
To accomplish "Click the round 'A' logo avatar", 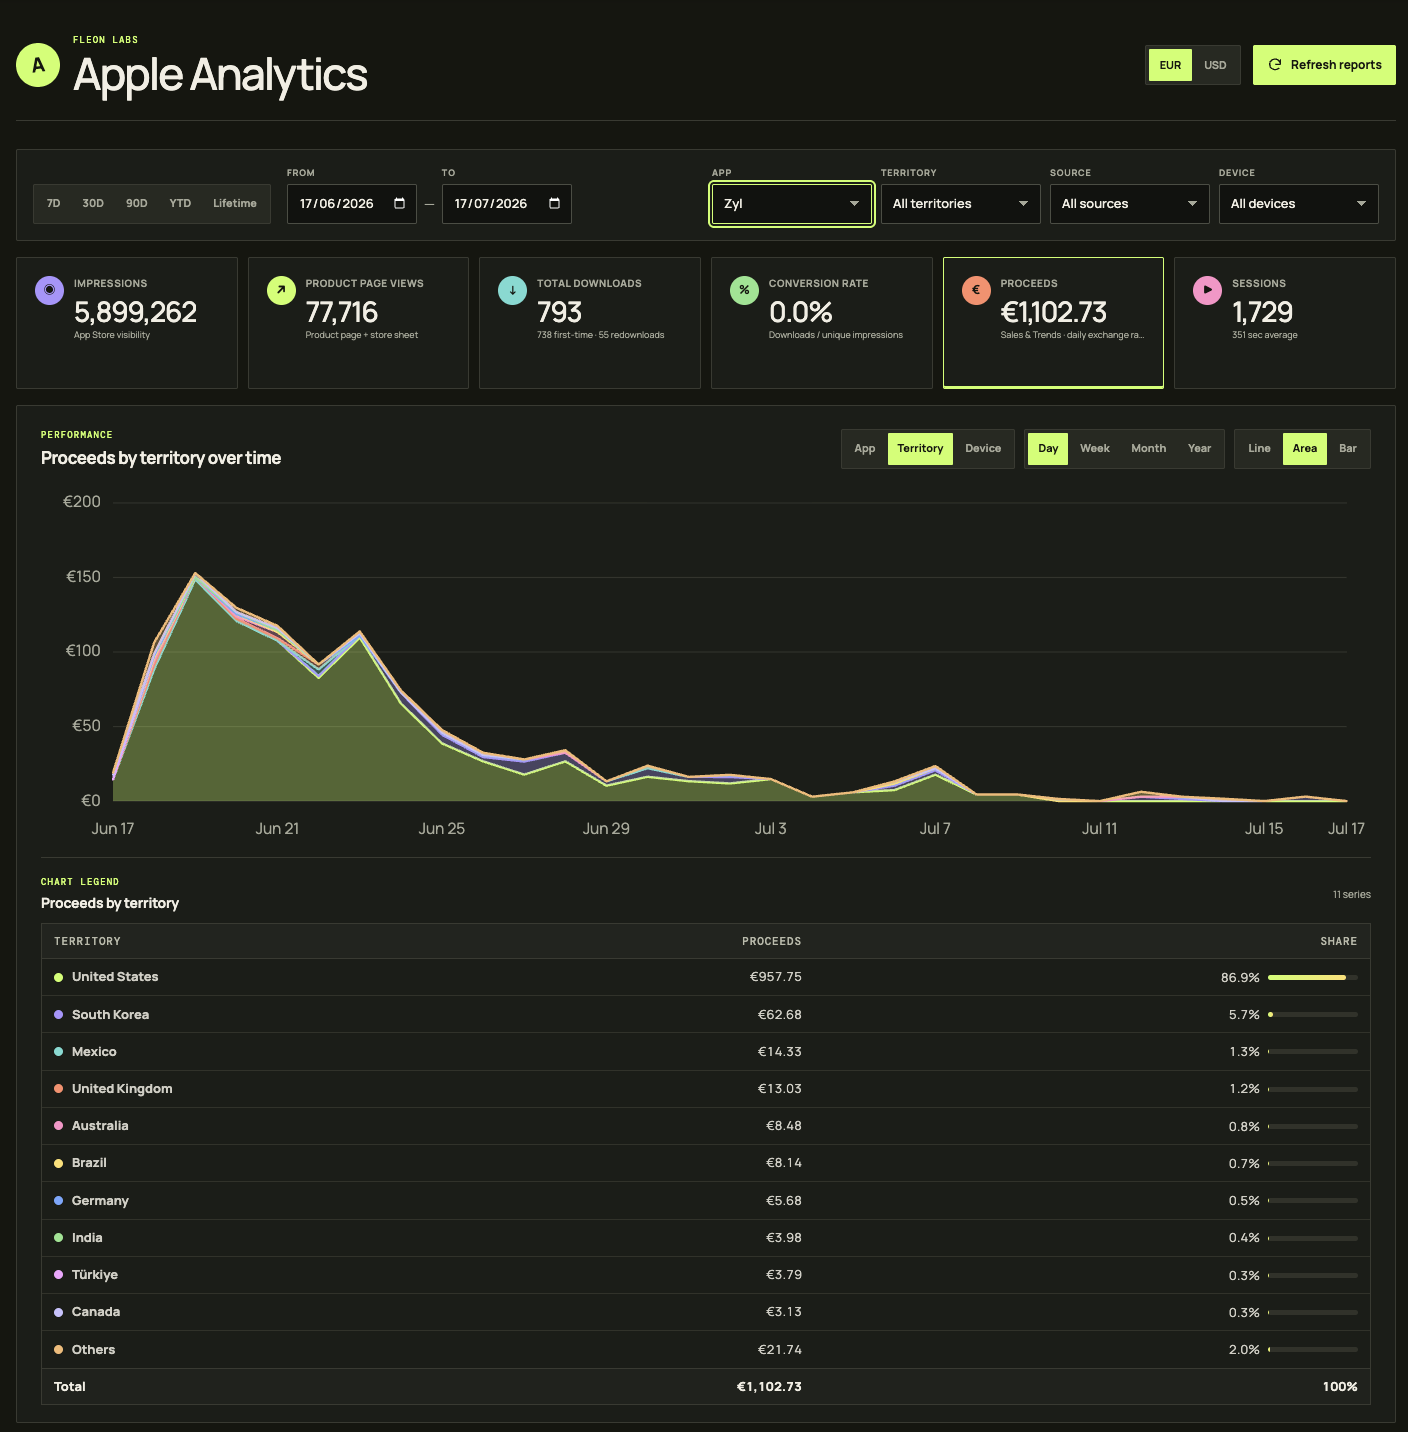I will coord(38,66).
